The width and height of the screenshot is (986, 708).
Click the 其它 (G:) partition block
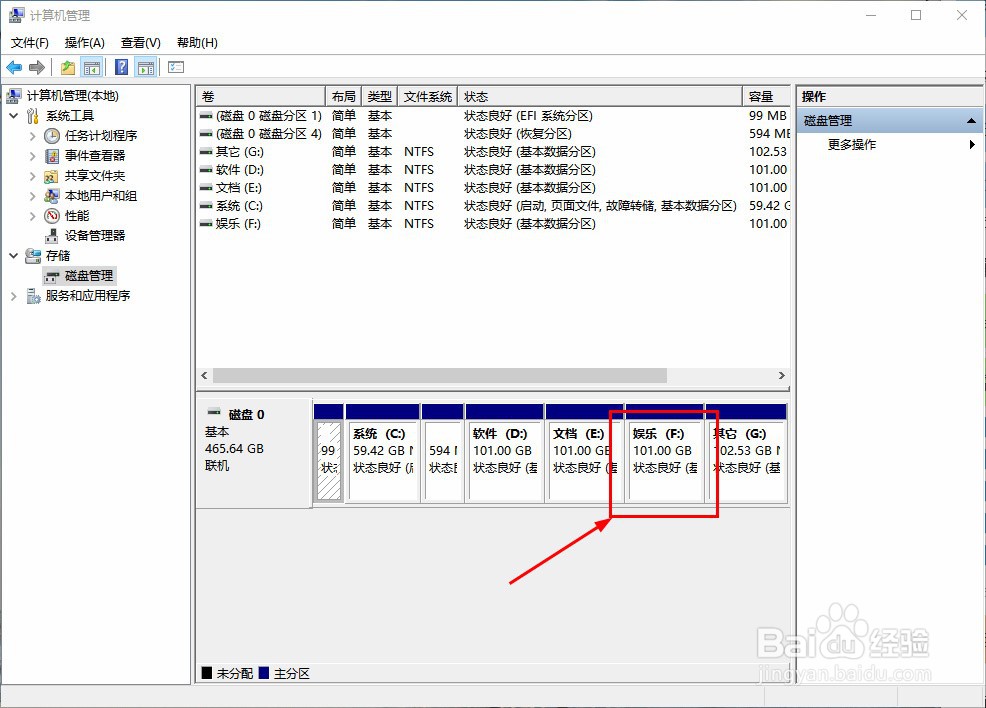[x=746, y=453]
